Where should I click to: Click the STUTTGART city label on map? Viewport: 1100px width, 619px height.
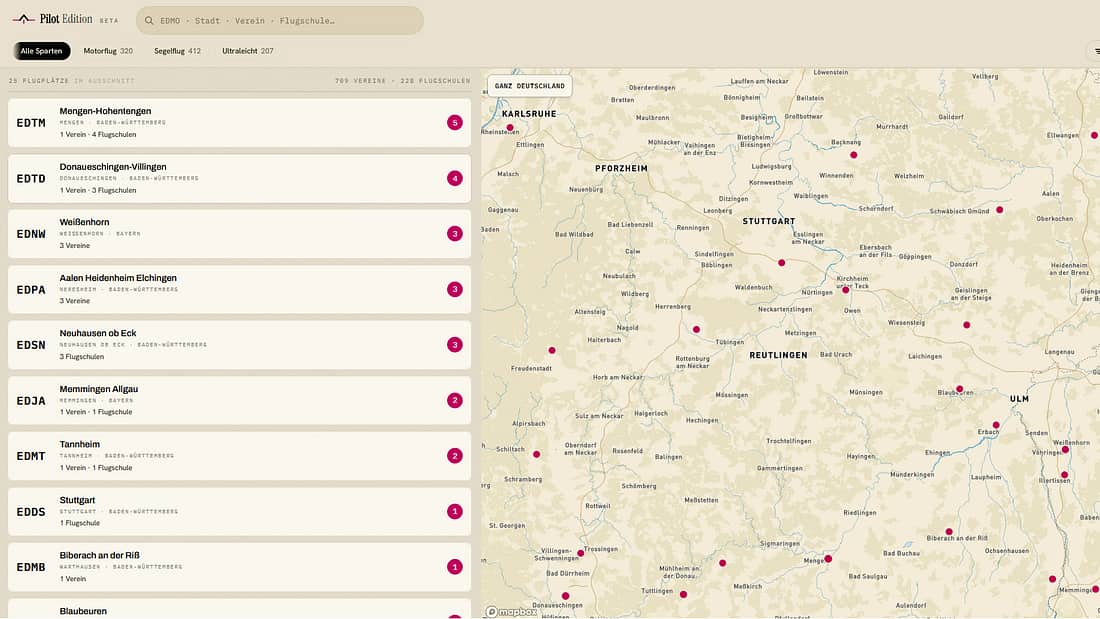[x=769, y=221]
